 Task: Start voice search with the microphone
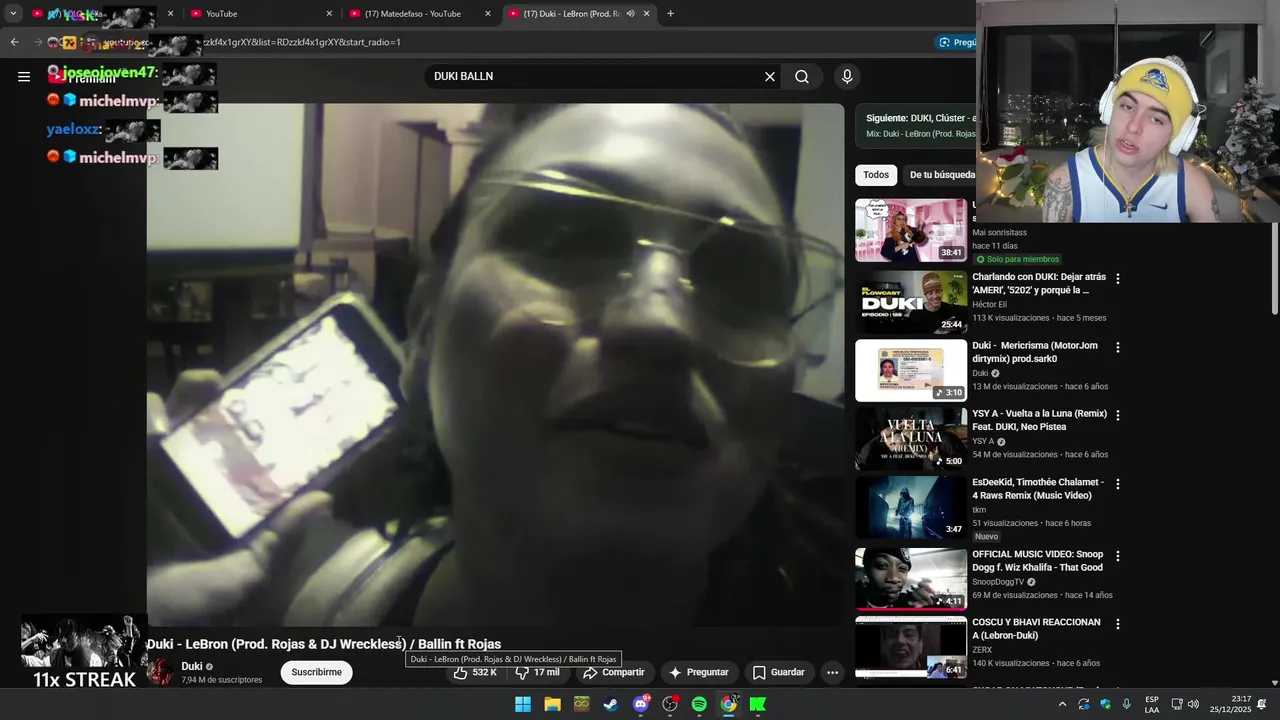point(847,76)
